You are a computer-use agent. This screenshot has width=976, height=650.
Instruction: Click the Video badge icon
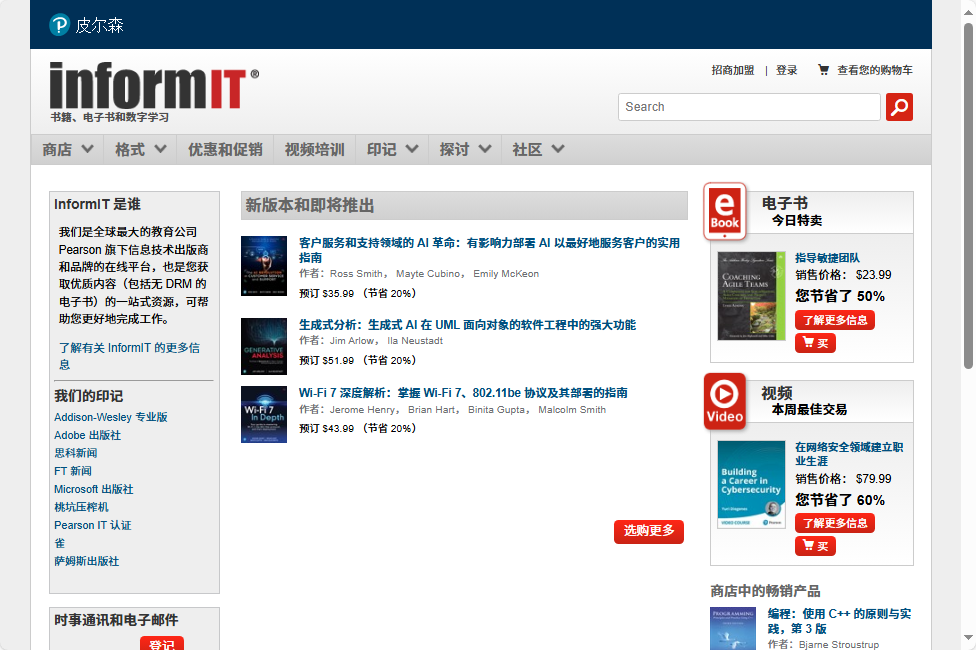click(725, 401)
